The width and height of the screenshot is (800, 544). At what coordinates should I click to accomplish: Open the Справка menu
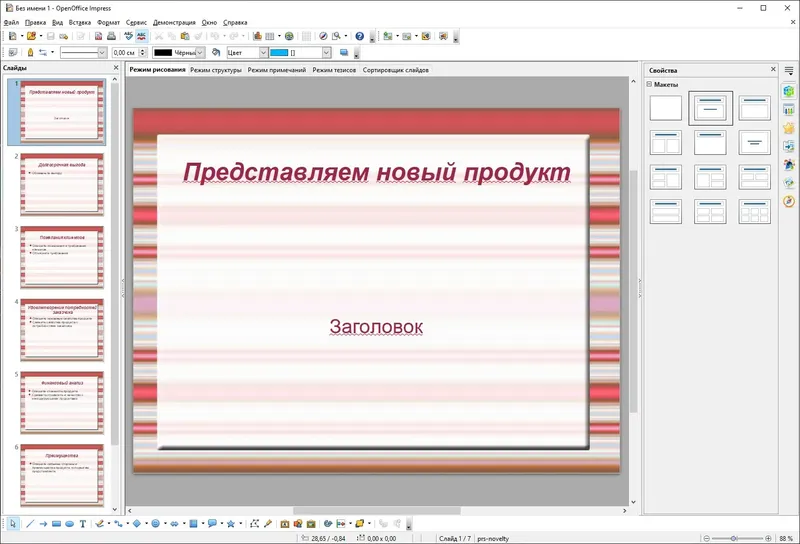pyautogui.click(x=235, y=22)
